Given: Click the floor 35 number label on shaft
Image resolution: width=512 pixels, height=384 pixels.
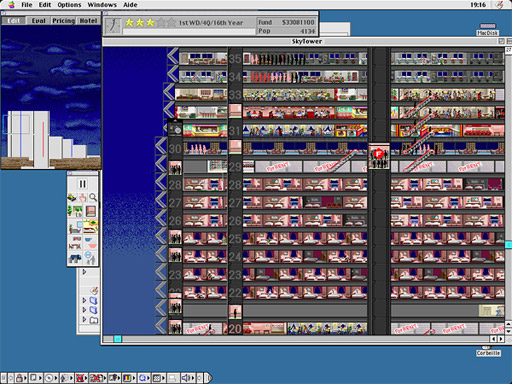Looking at the screenshot, I should (x=235, y=59).
